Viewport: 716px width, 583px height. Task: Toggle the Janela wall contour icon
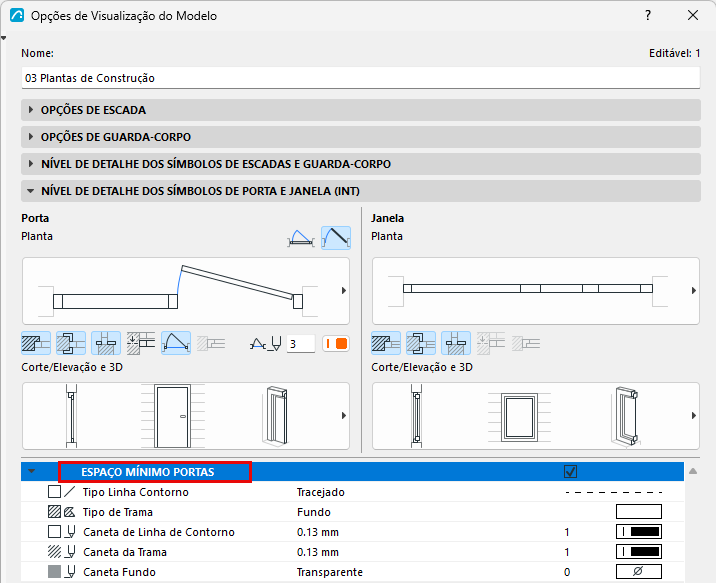(x=386, y=343)
